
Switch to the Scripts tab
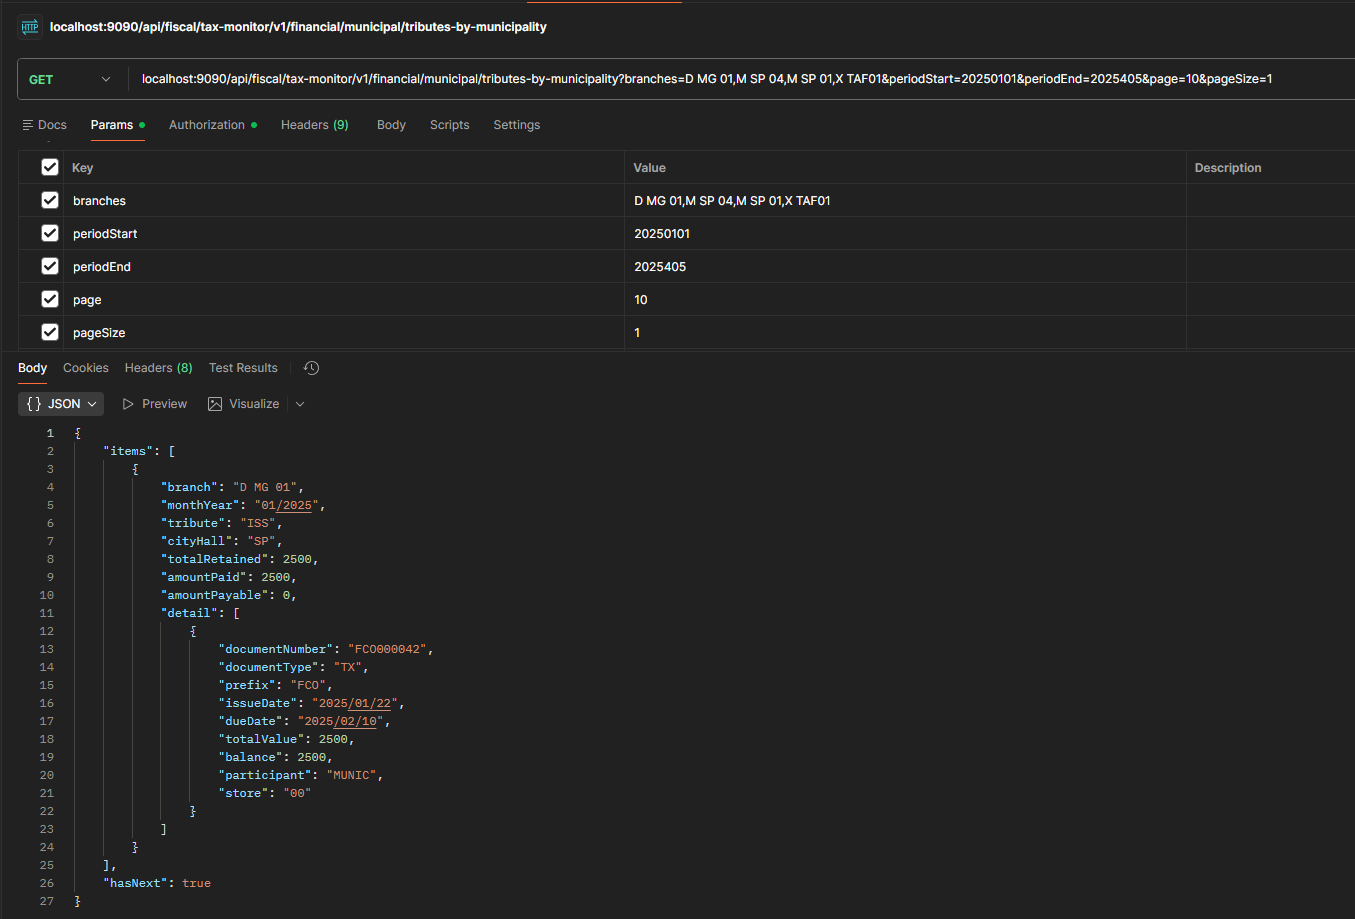click(x=449, y=125)
